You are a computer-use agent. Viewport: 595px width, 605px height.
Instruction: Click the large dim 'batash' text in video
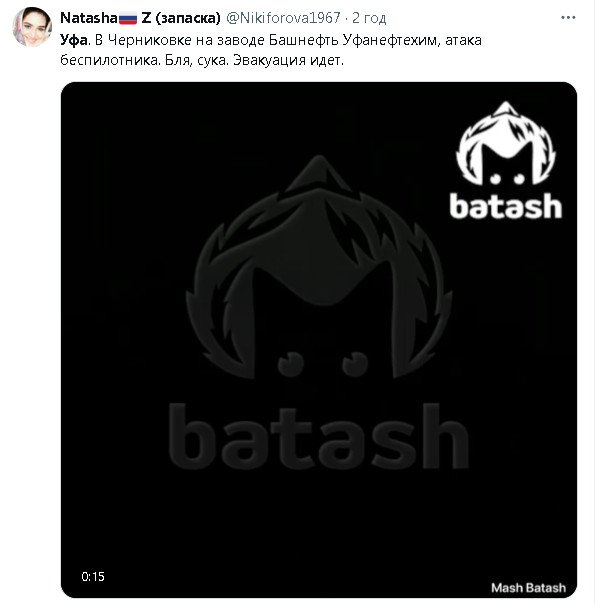coord(319,436)
